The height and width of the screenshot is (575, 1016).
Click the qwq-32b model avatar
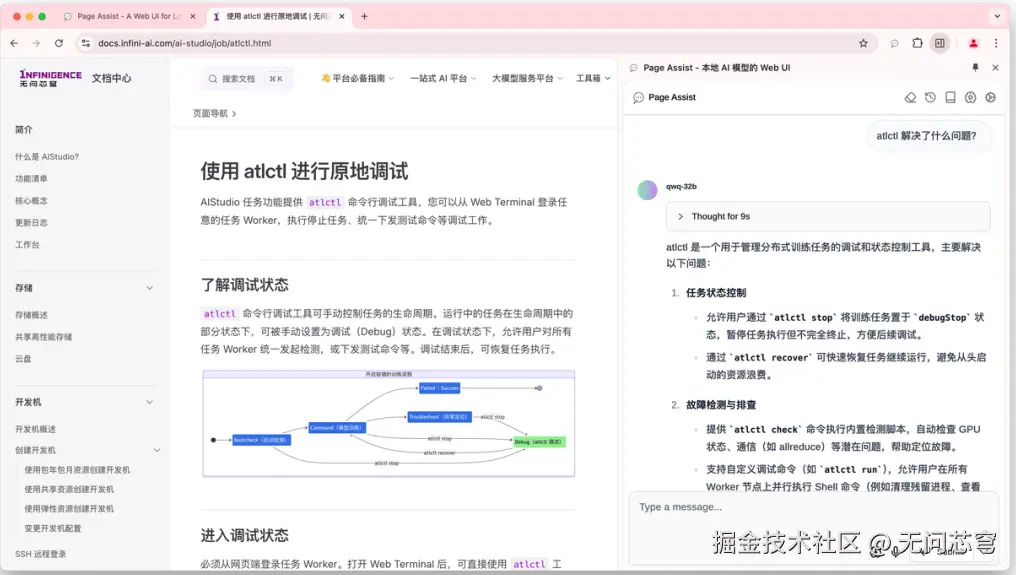647,190
